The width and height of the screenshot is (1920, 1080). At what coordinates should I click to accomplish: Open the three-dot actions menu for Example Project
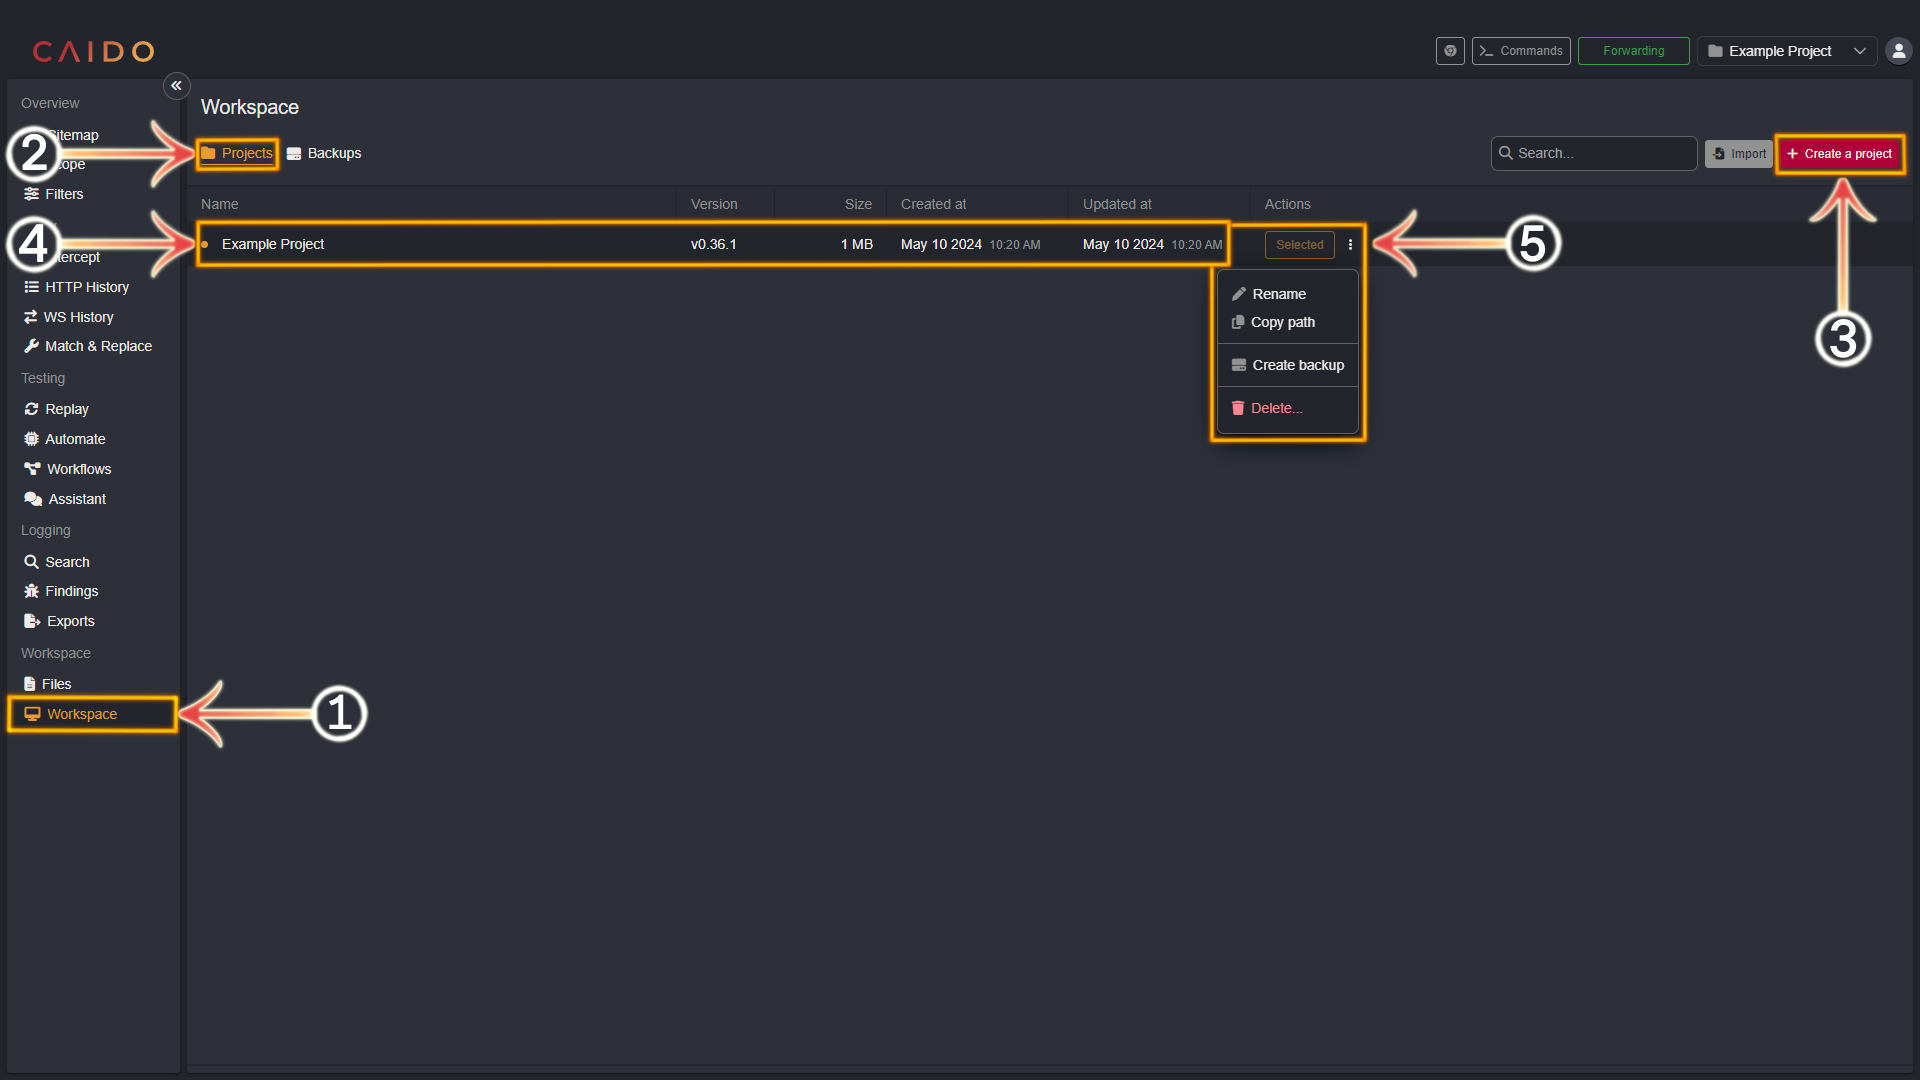click(1350, 245)
